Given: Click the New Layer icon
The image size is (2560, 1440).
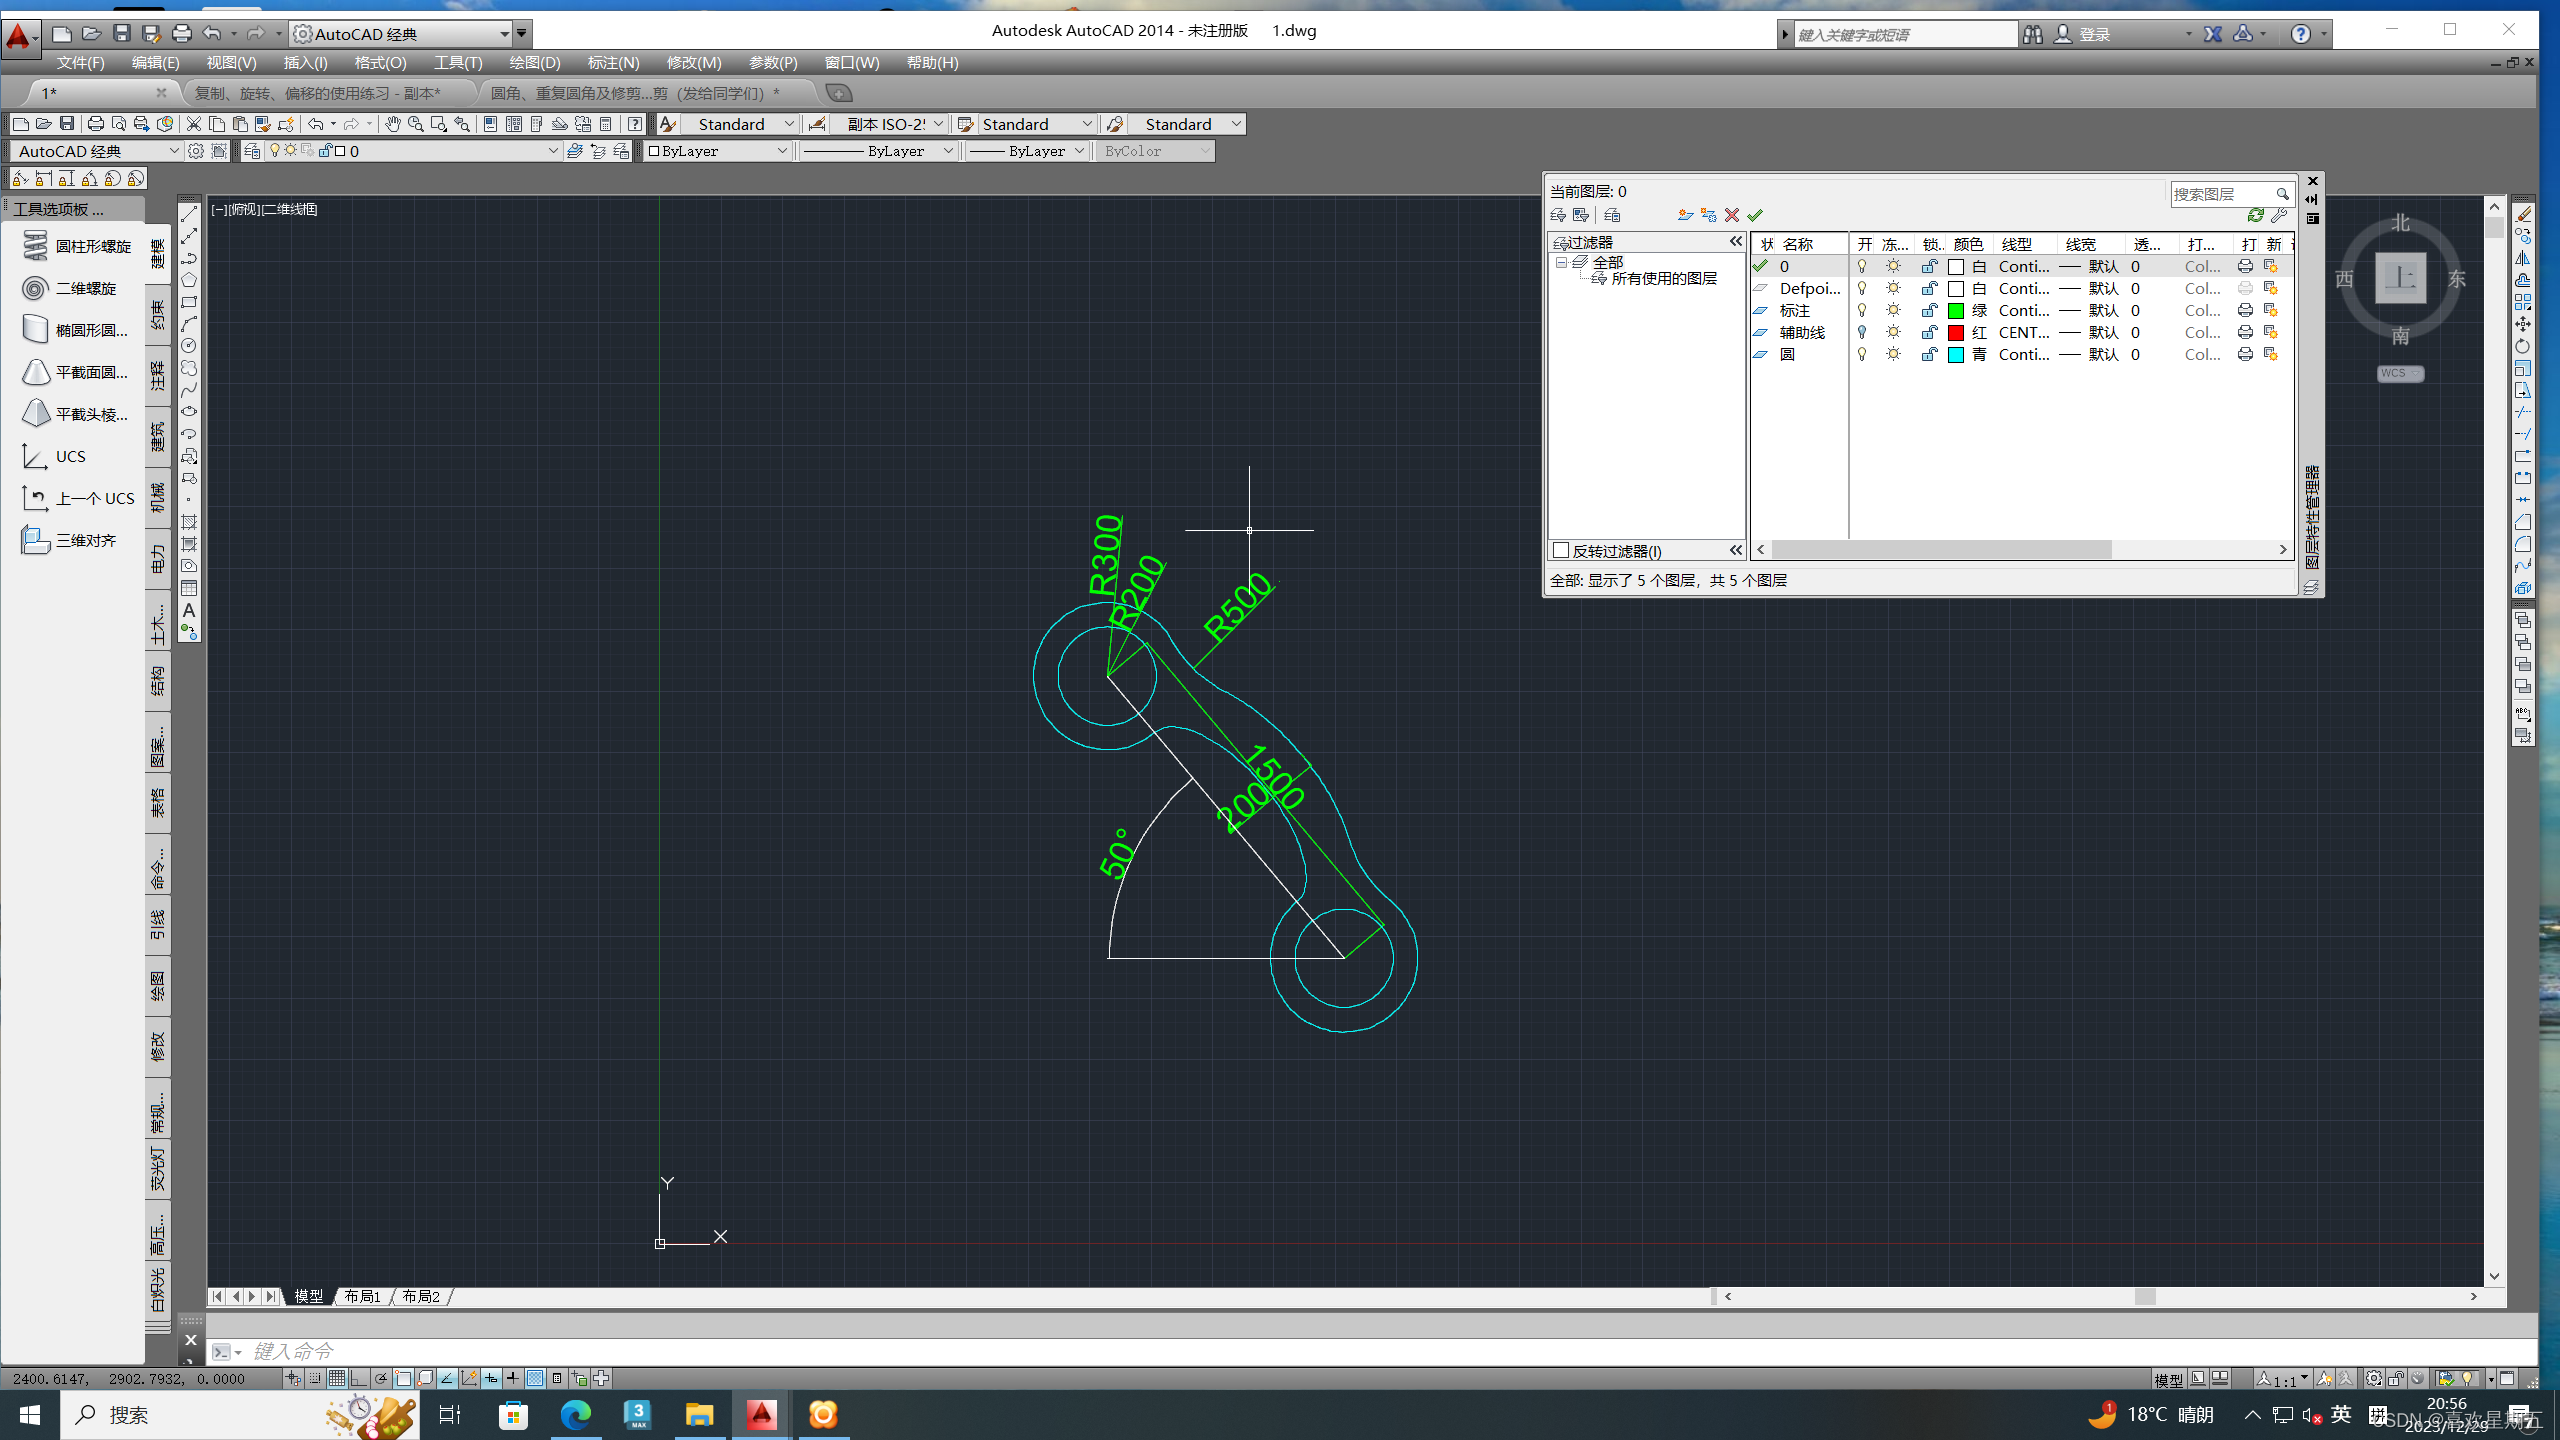Looking at the screenshot, I should (1685, 215).
